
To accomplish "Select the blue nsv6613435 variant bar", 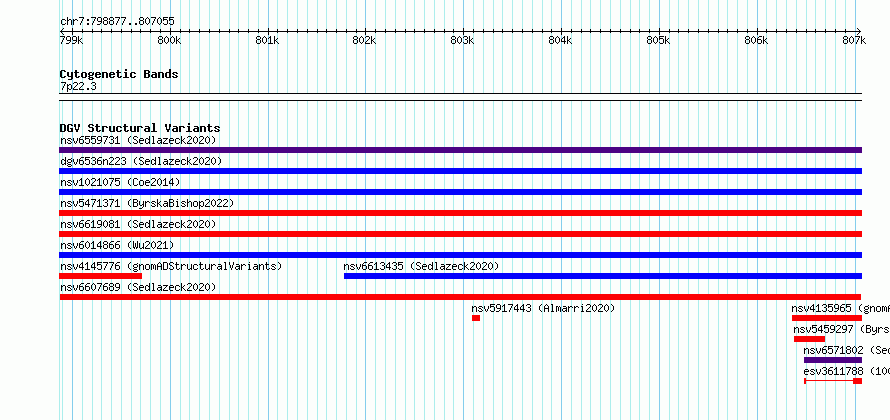I will pyautogui.click(x=603, y=276).
